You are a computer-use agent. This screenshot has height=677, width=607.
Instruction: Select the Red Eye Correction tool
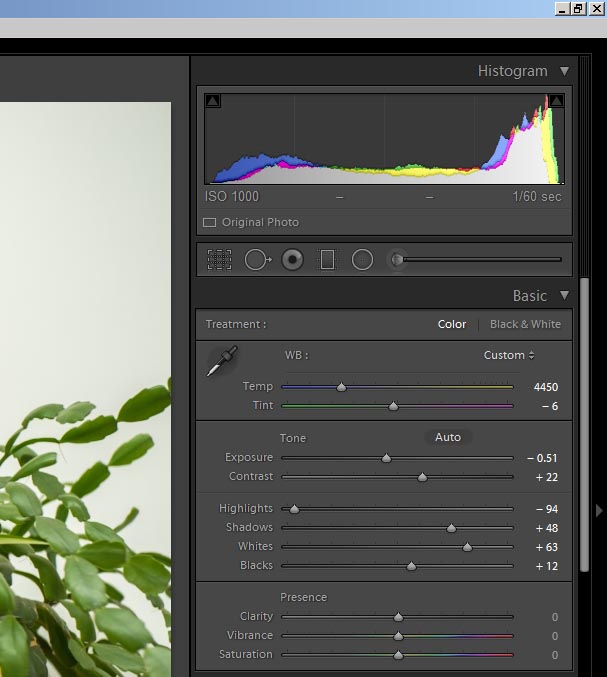point(292,260)
